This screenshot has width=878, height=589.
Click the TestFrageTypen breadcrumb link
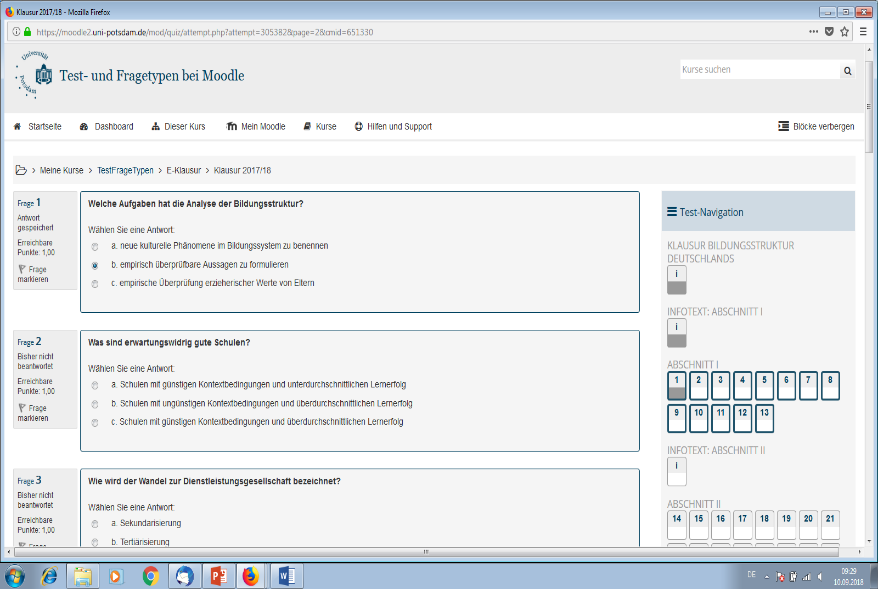pos(125,171)
